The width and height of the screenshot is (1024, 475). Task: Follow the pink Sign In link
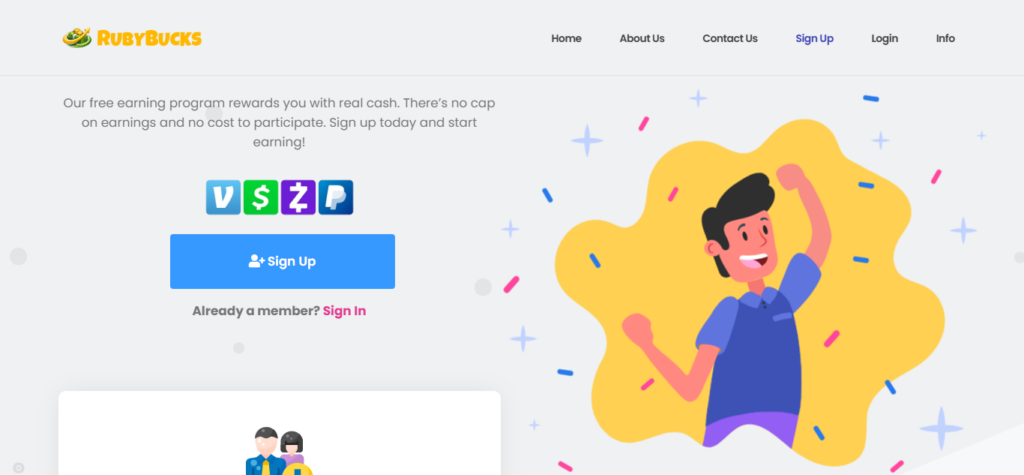(x=344, y=311)
